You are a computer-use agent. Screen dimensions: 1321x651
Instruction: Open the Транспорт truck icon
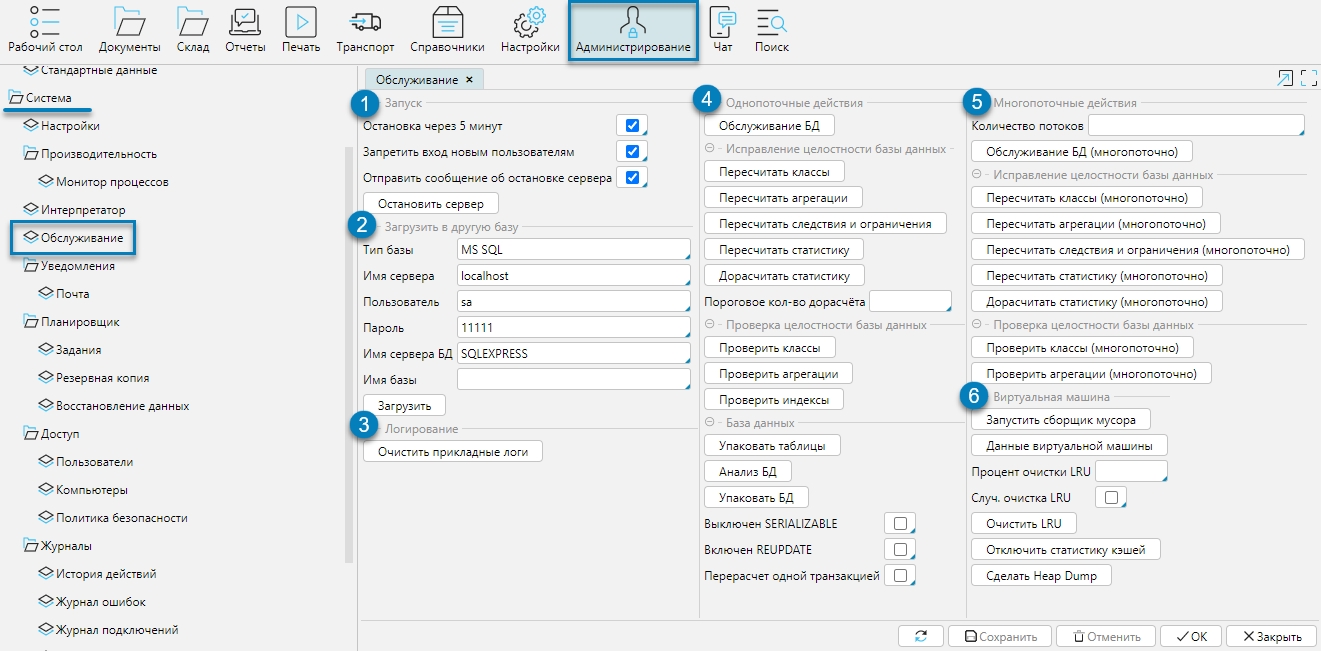click(365, 21)
